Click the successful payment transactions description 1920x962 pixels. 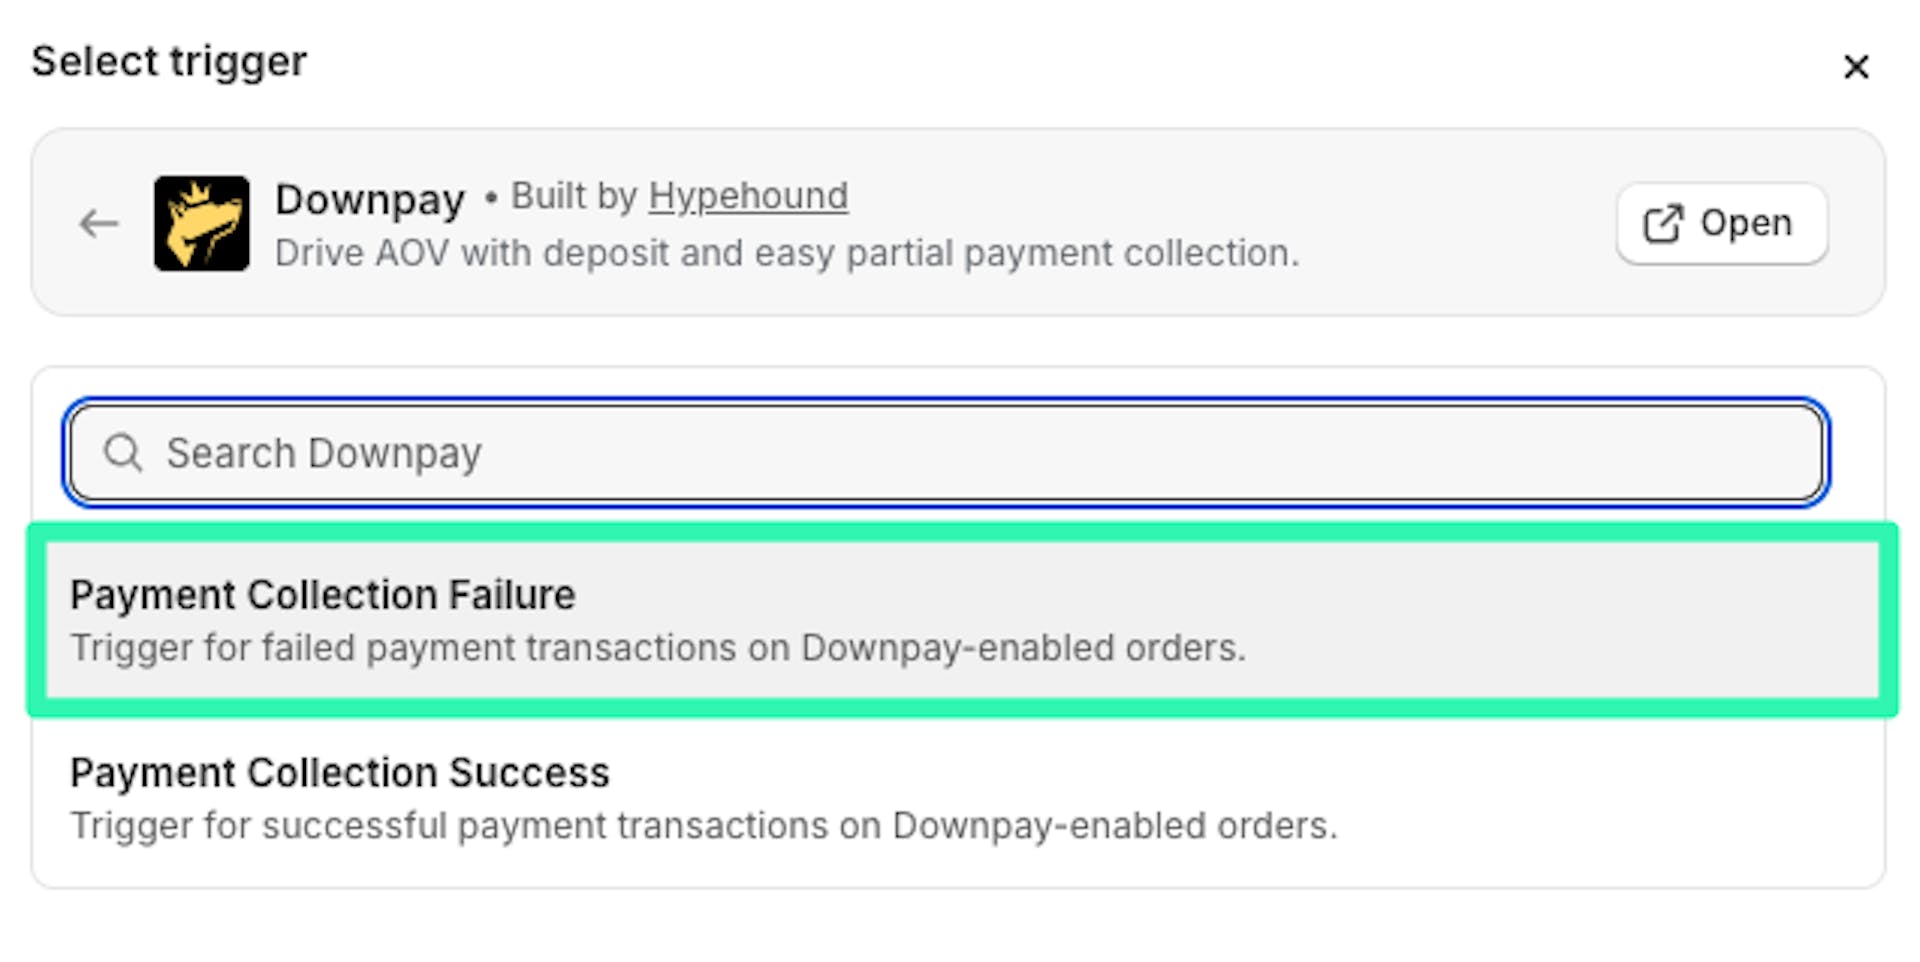coord(703,826)
